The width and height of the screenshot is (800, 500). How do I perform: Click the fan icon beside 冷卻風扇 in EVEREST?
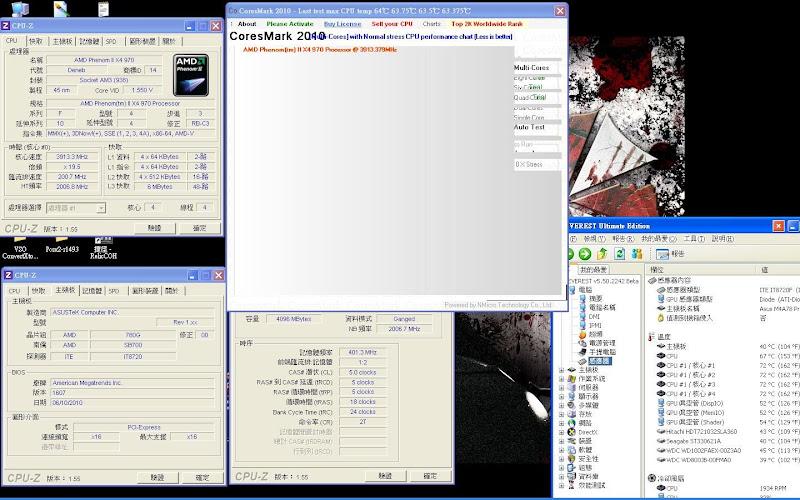click(652, 478)
